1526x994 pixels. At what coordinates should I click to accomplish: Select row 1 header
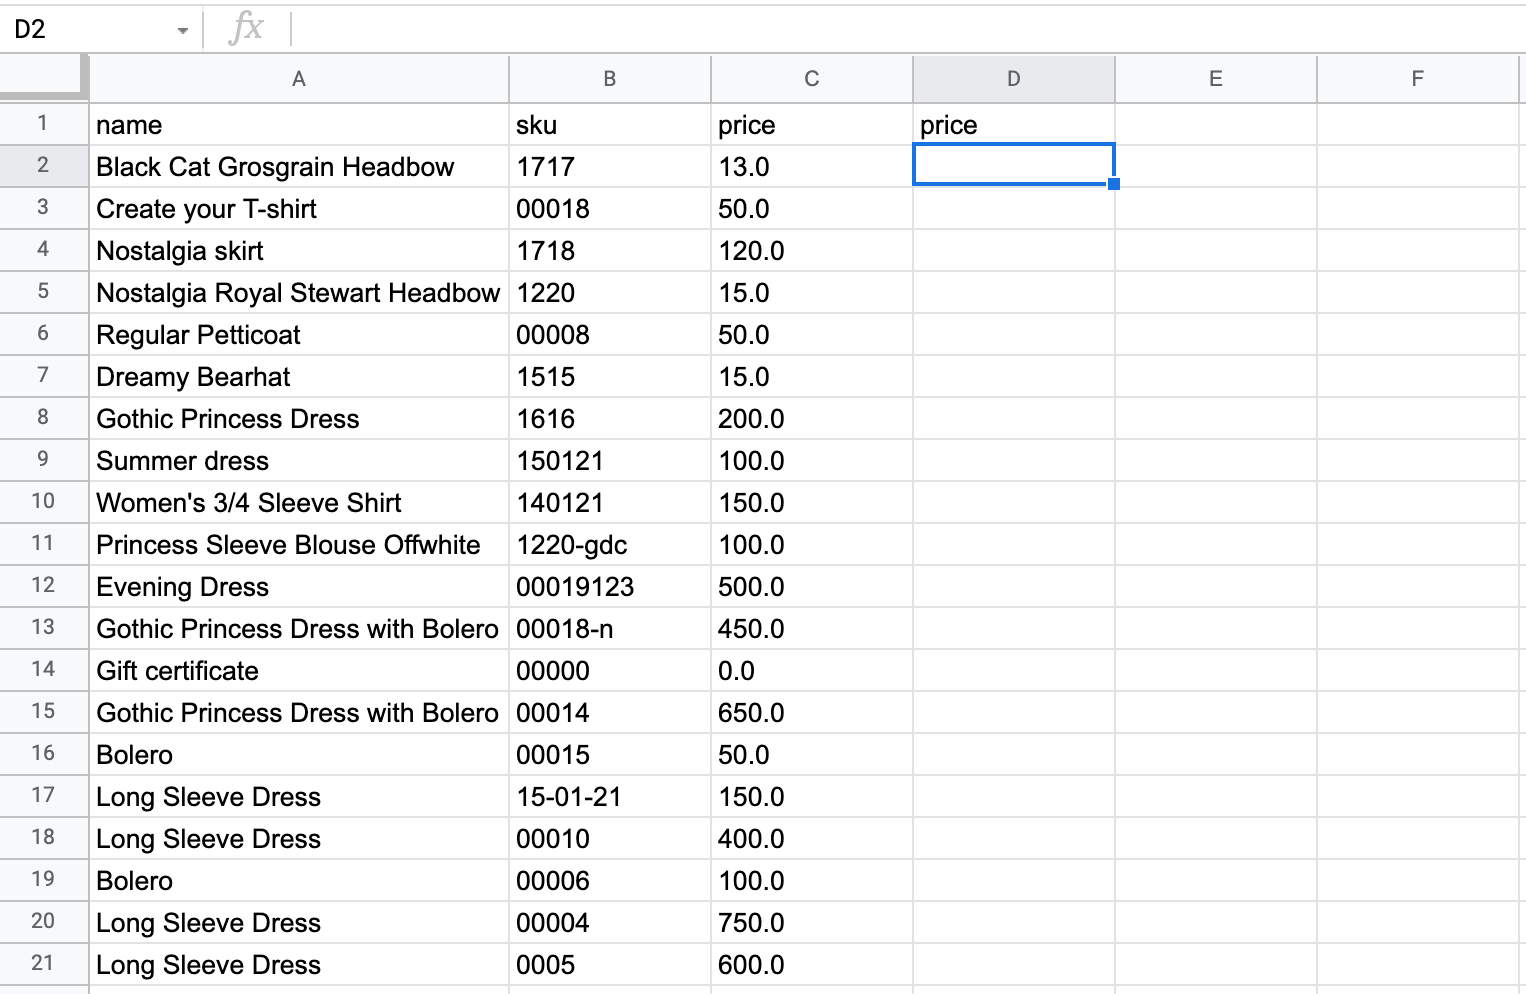(43, 124)
